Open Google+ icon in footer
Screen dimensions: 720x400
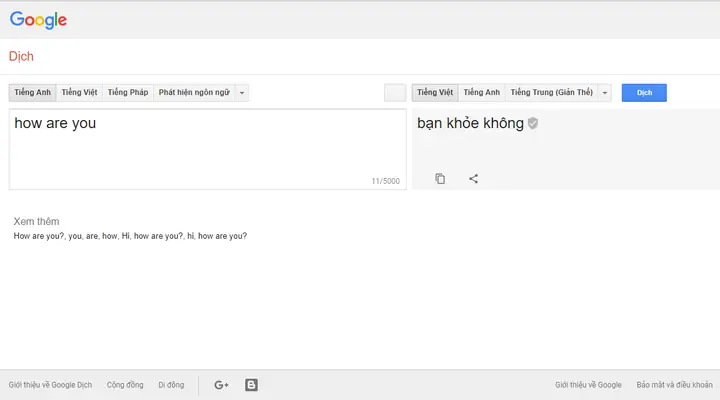point(221,385)
